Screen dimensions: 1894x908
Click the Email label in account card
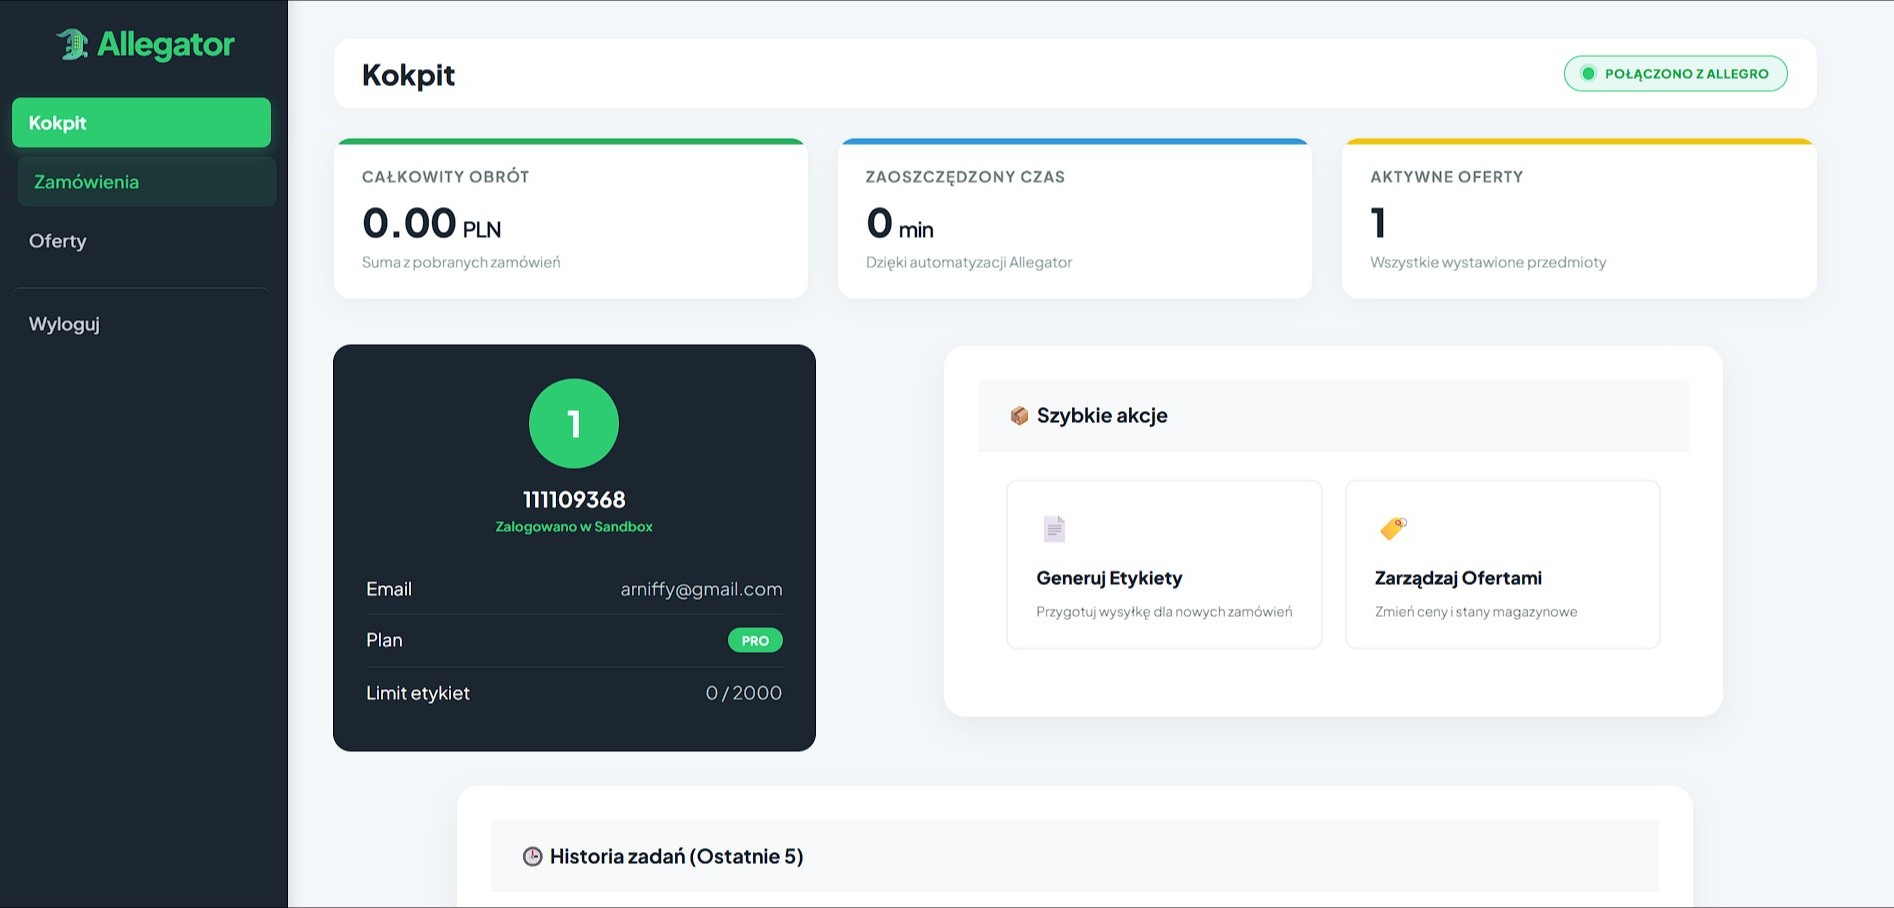coord(389,589)
